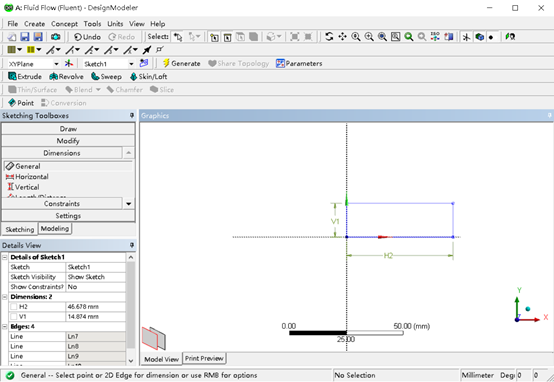This screenshot has width=554, height=382.
Task: Take a snapshot with the camera icon
Action: (x=55, y=37)
